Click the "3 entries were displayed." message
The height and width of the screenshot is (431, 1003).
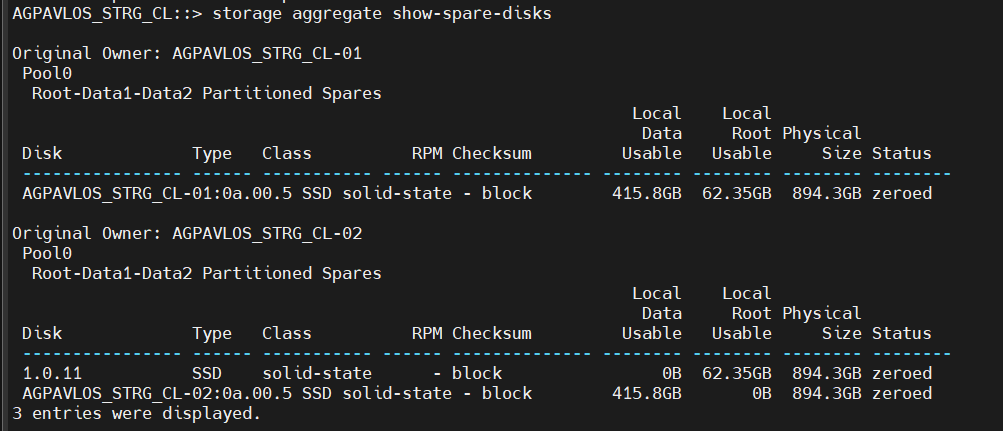(x=136, y=412)
